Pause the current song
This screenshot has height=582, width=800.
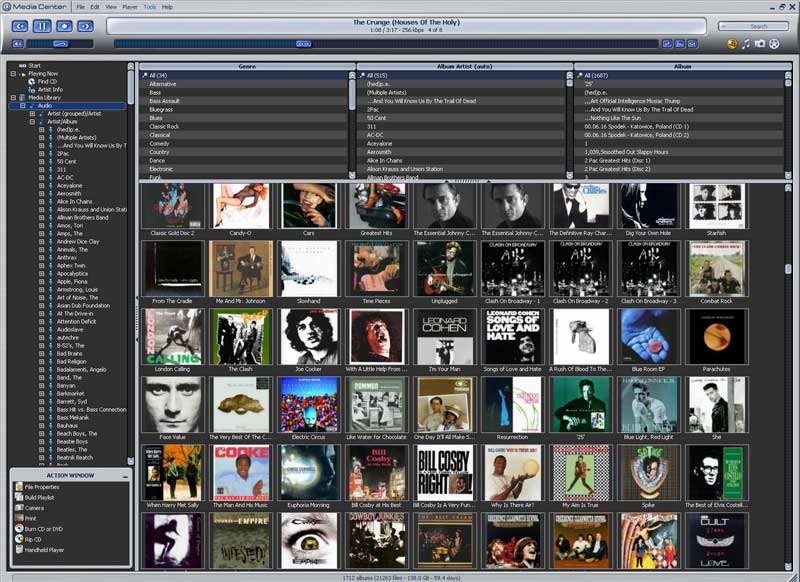[42, 26]
